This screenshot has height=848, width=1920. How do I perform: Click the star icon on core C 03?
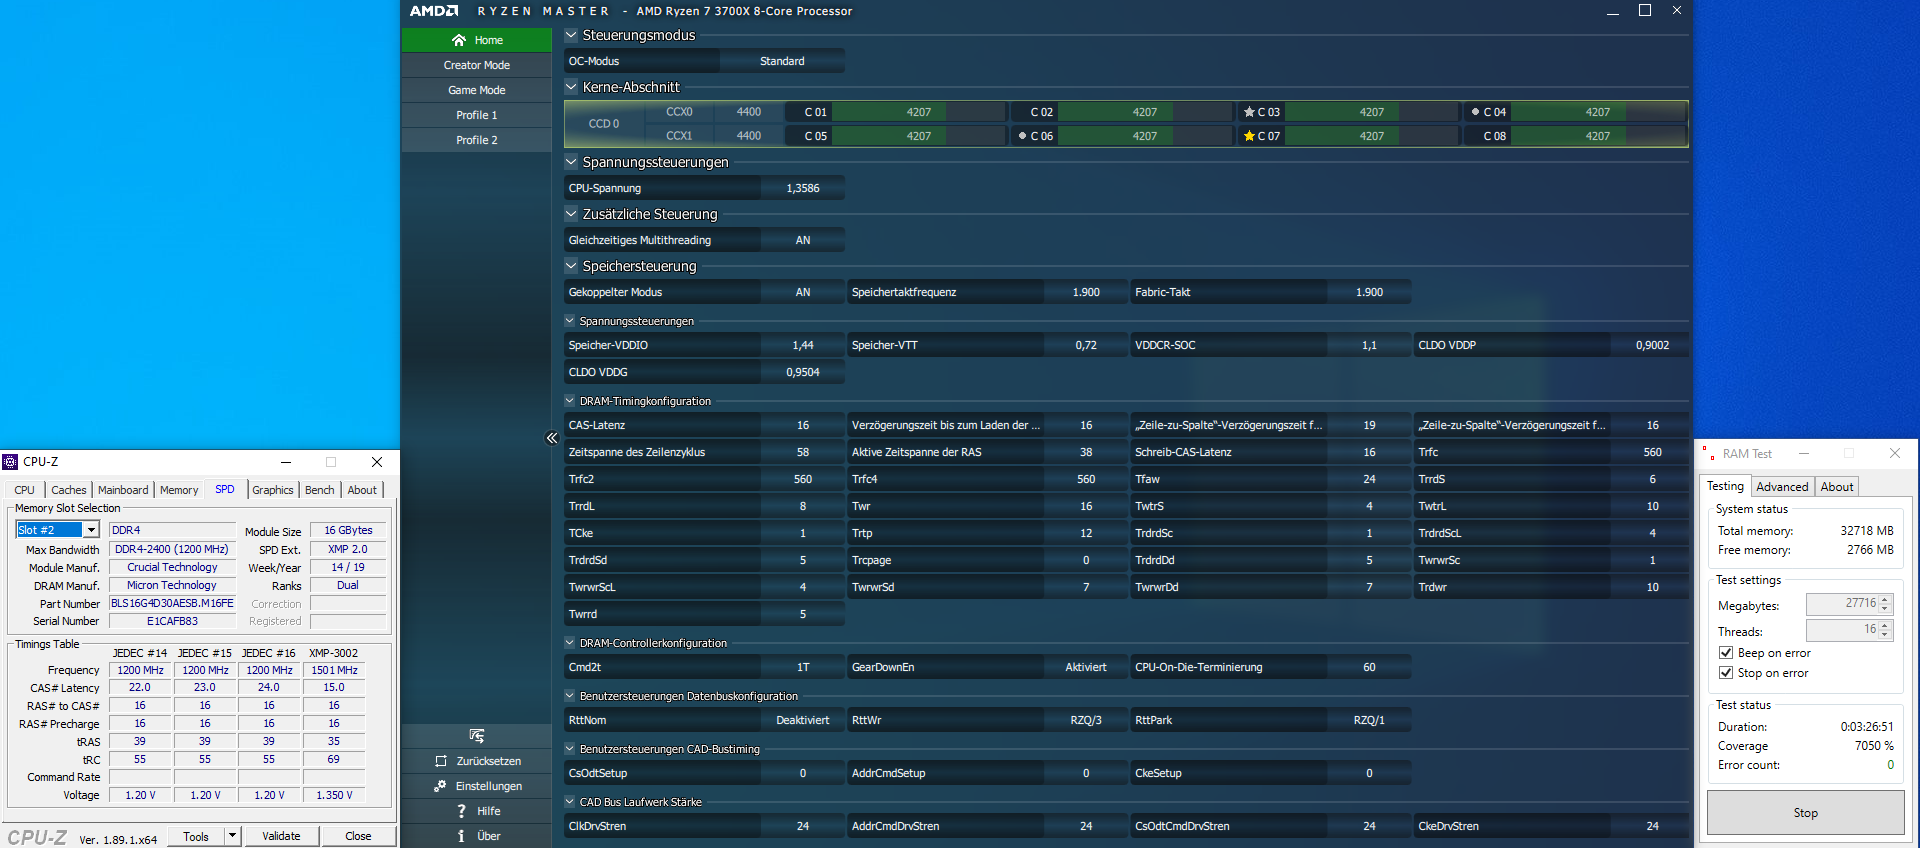[x=1249, y=112]
